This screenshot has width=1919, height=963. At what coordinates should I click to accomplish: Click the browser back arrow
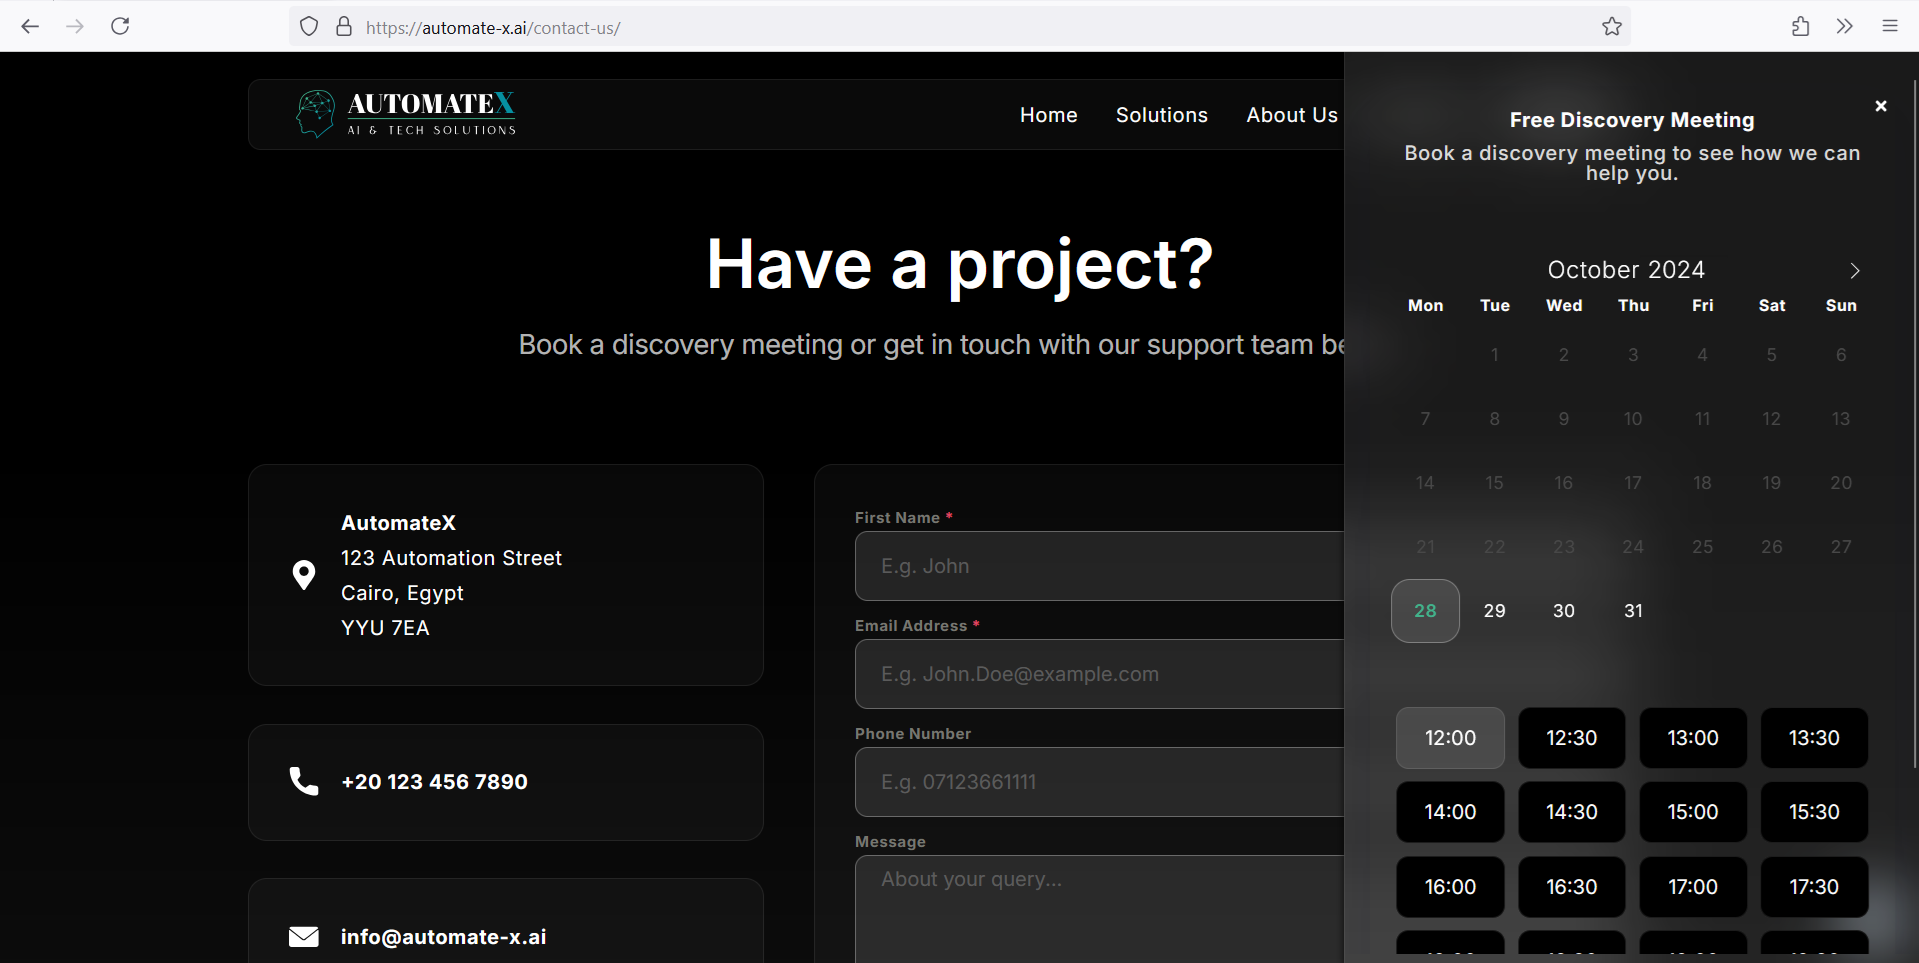30,27
